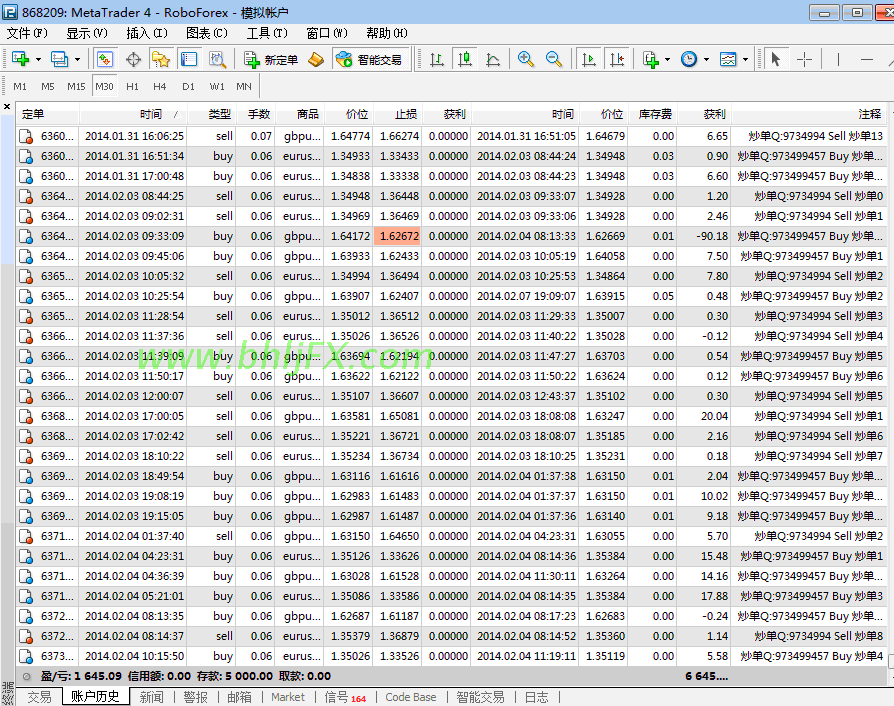
Task: Switch to the 警报 tab
Action: pyautogui.click(x=196, y=697)
